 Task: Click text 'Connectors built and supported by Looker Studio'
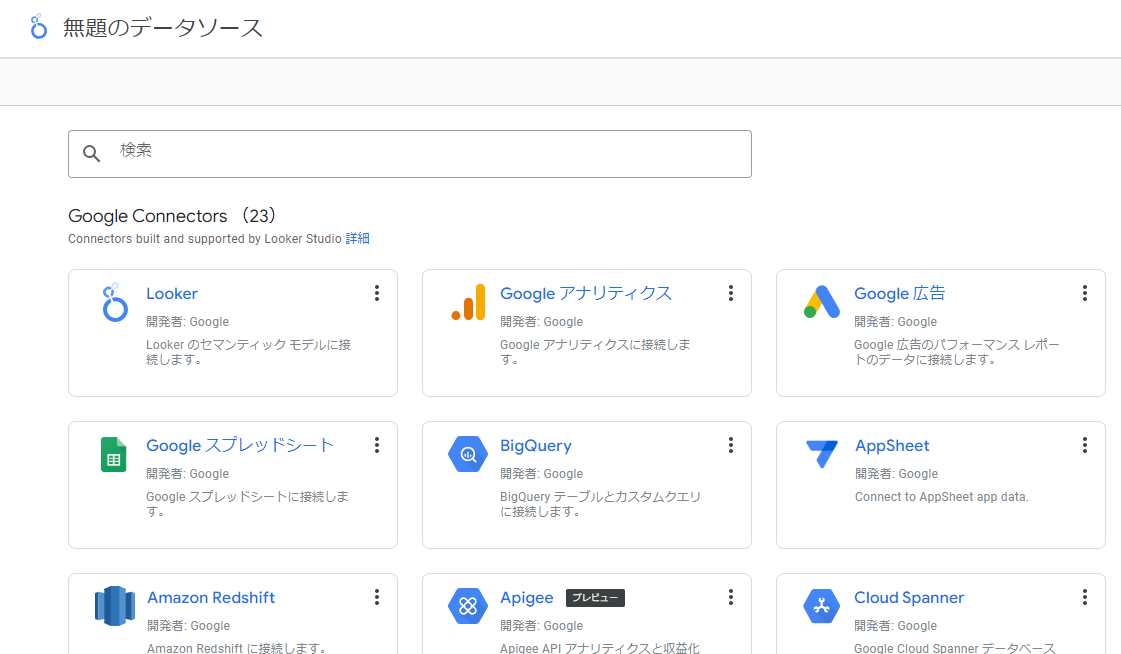point(204,239)
